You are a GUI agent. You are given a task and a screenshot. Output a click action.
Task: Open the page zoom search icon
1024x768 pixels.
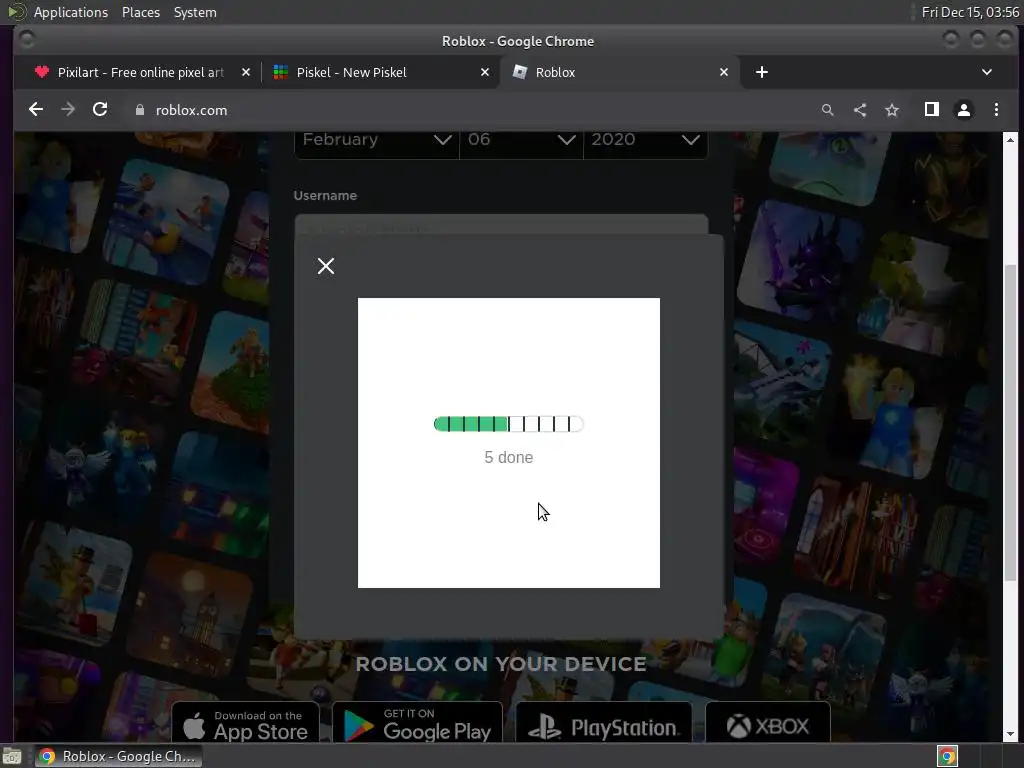pyautogui.click(x=827, y=110)
